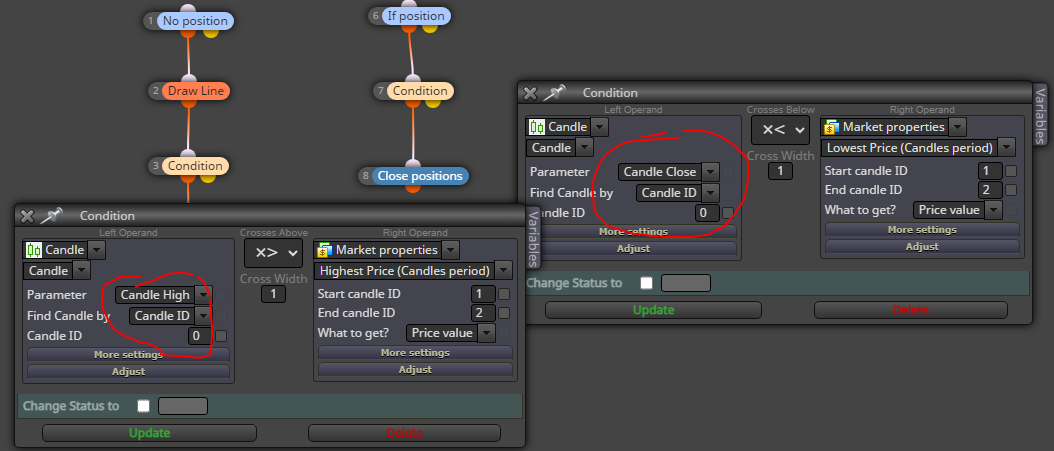Open right operand More settings, lower-left panel
This screenshot has height=451, width=1054.
click(x=415, y=352)
